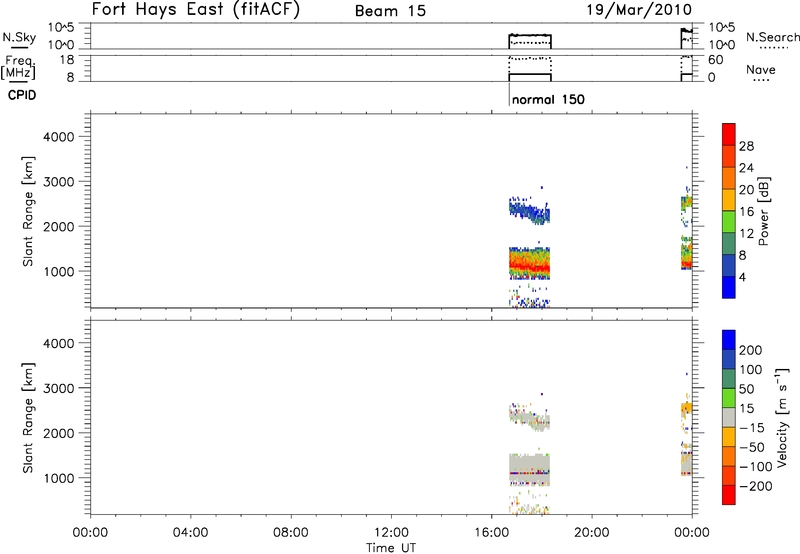The width and height of the screenshot is (800, 554).
Task: Click the orange velocity patch near 2500 km at right edge
Action: (687, 408)
